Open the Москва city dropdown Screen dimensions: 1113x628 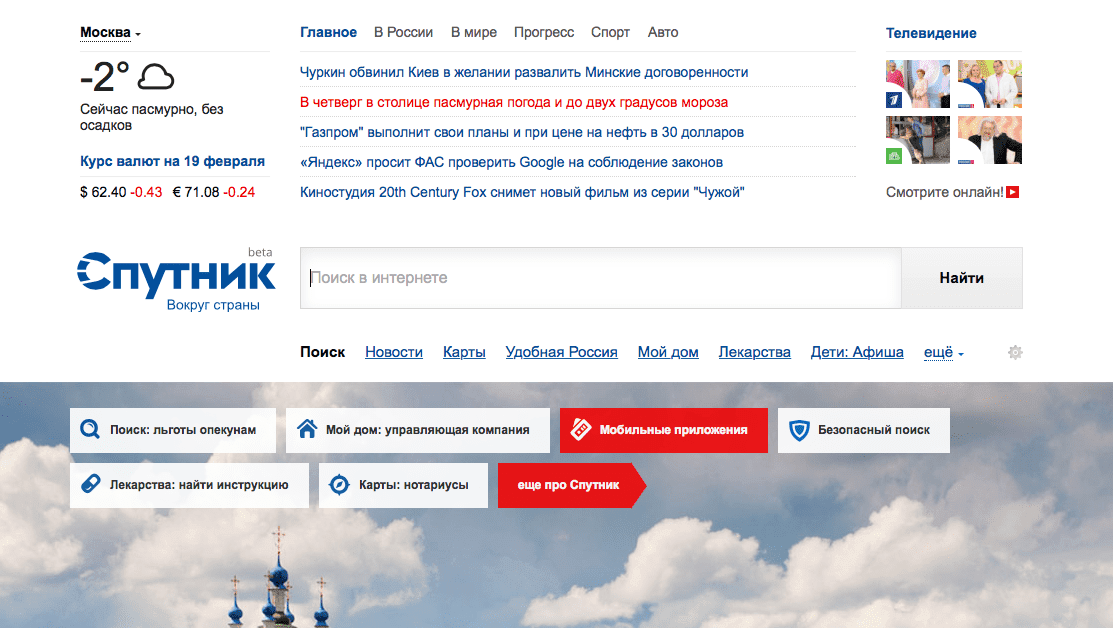tap(110, 33)
